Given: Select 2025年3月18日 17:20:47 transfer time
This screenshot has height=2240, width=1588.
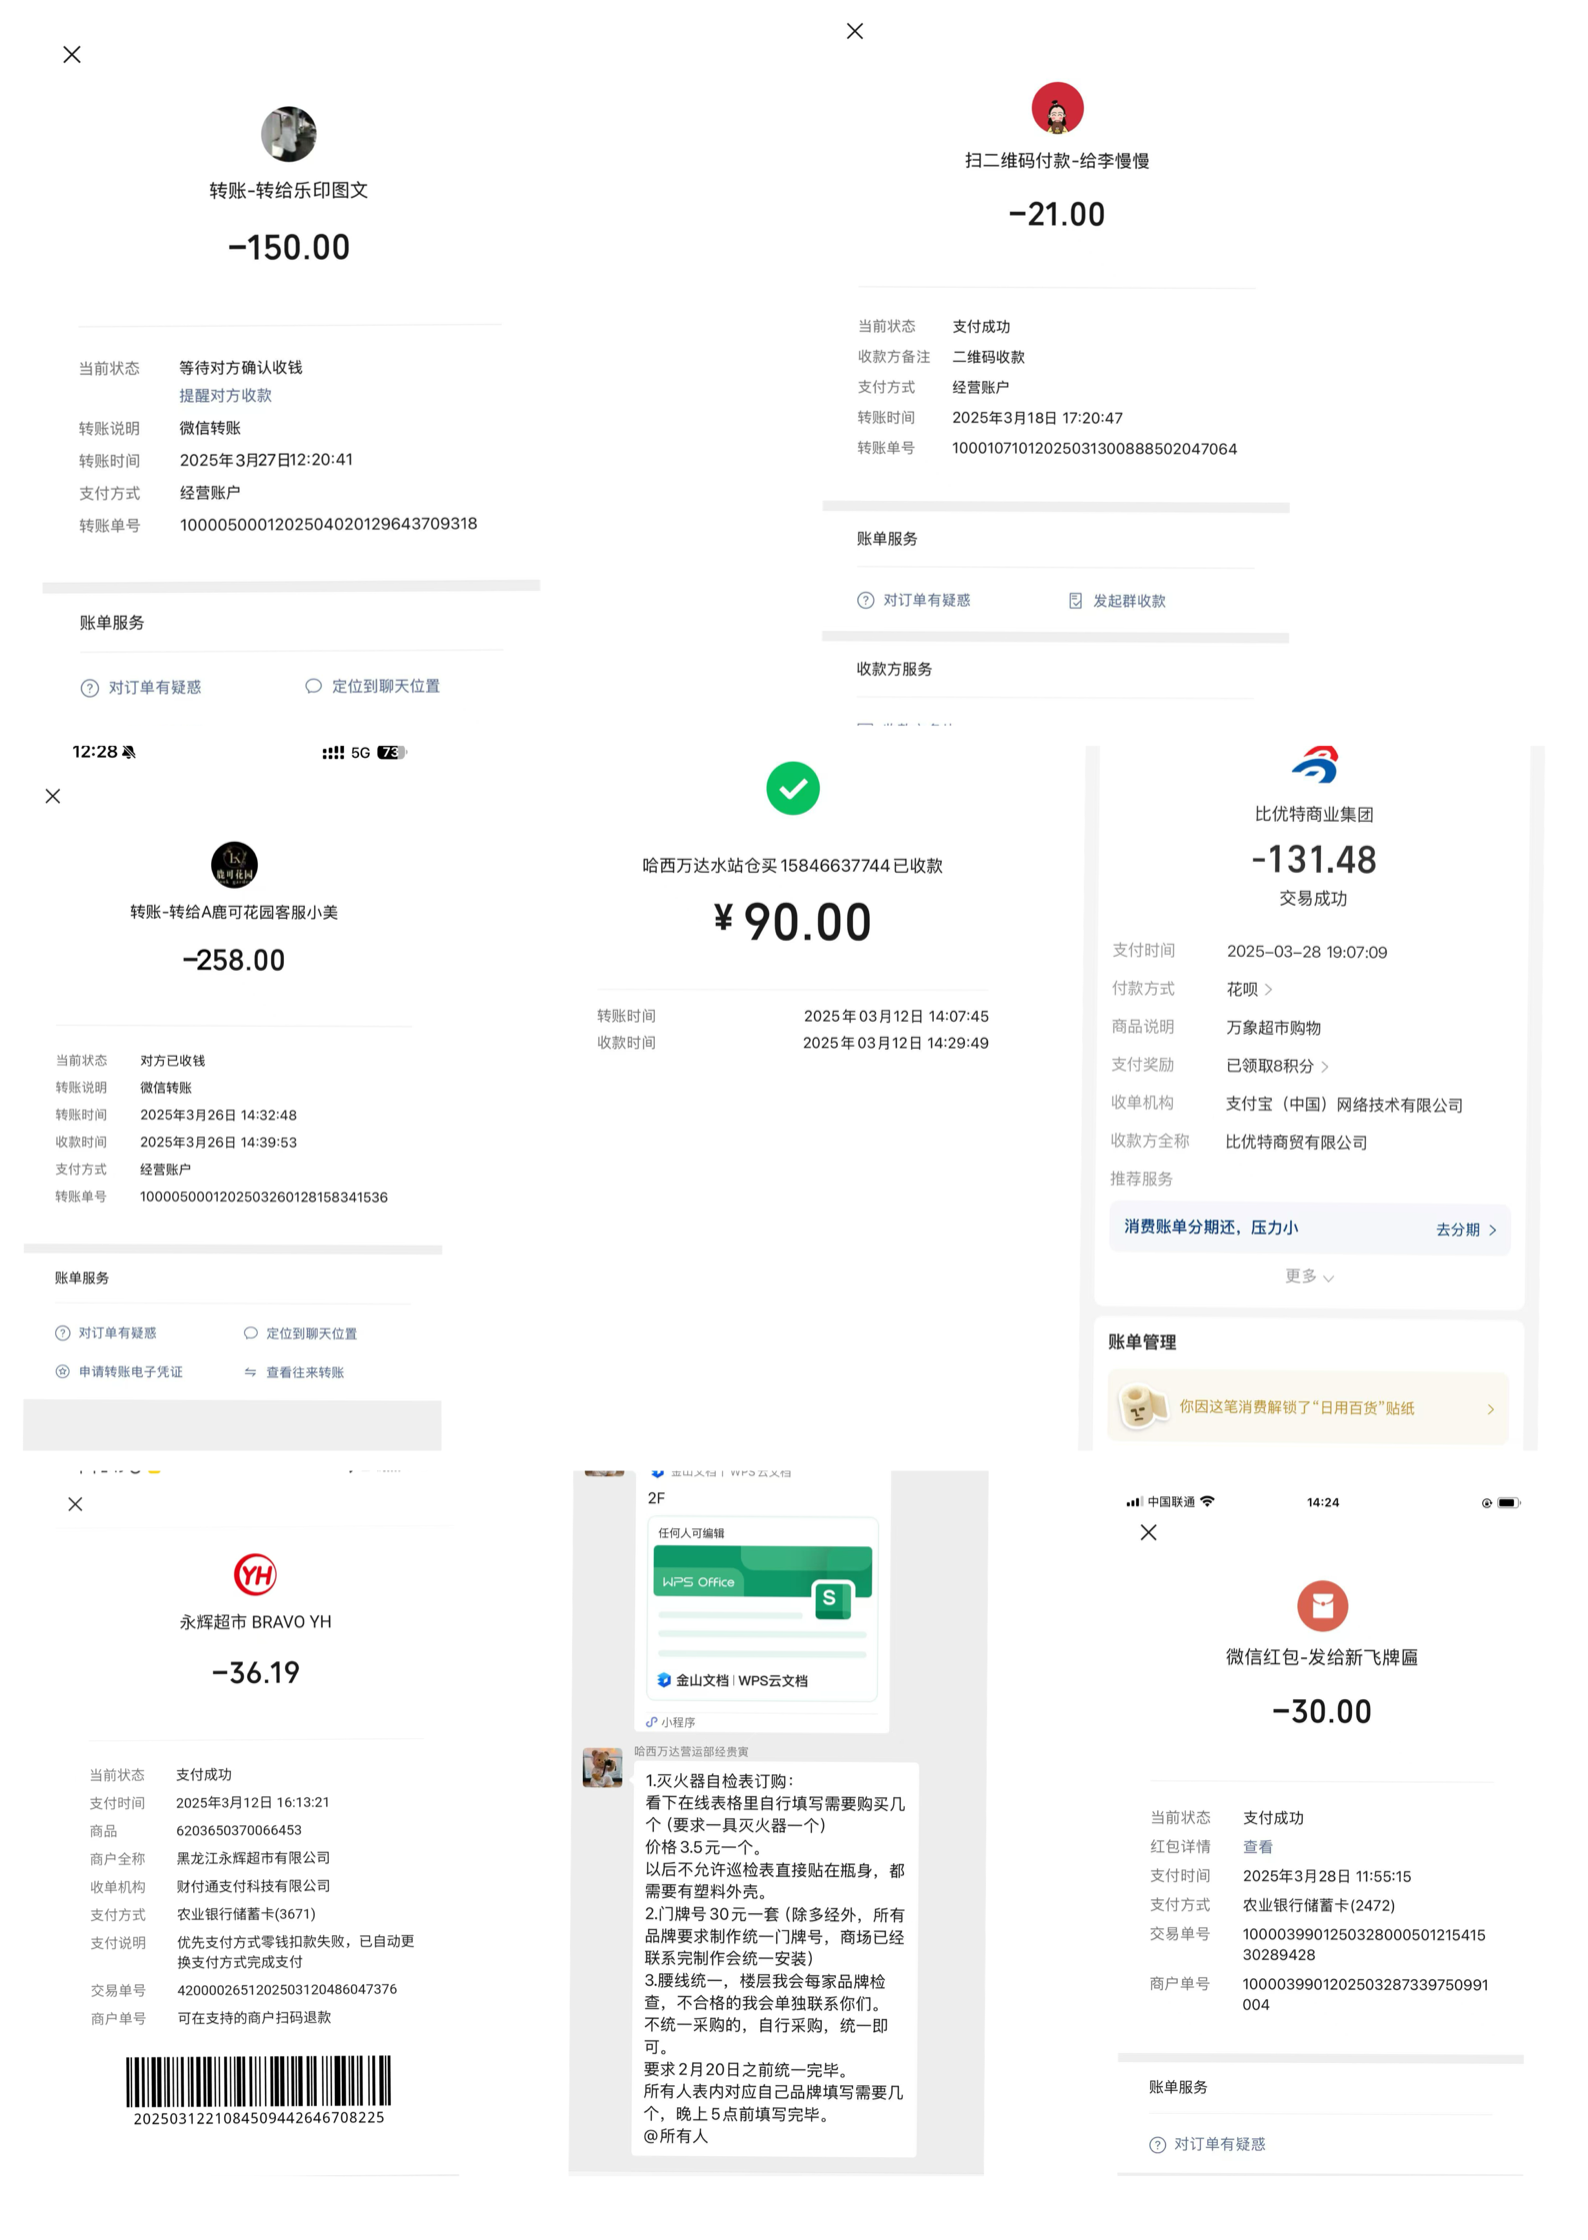Looking at the screenshot, I should tap(1037, 418).
